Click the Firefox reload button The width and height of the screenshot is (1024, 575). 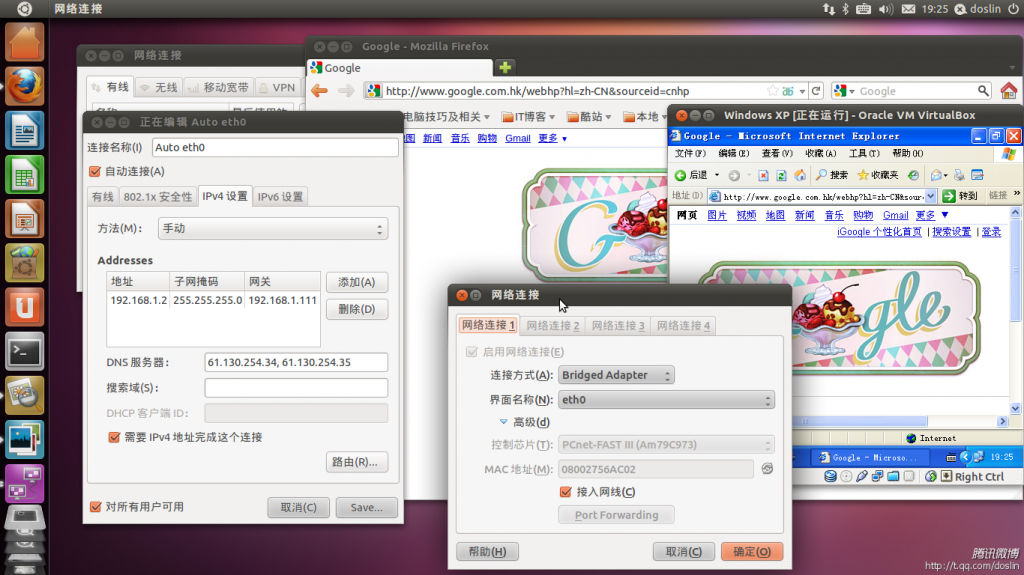tap(816, 91)
